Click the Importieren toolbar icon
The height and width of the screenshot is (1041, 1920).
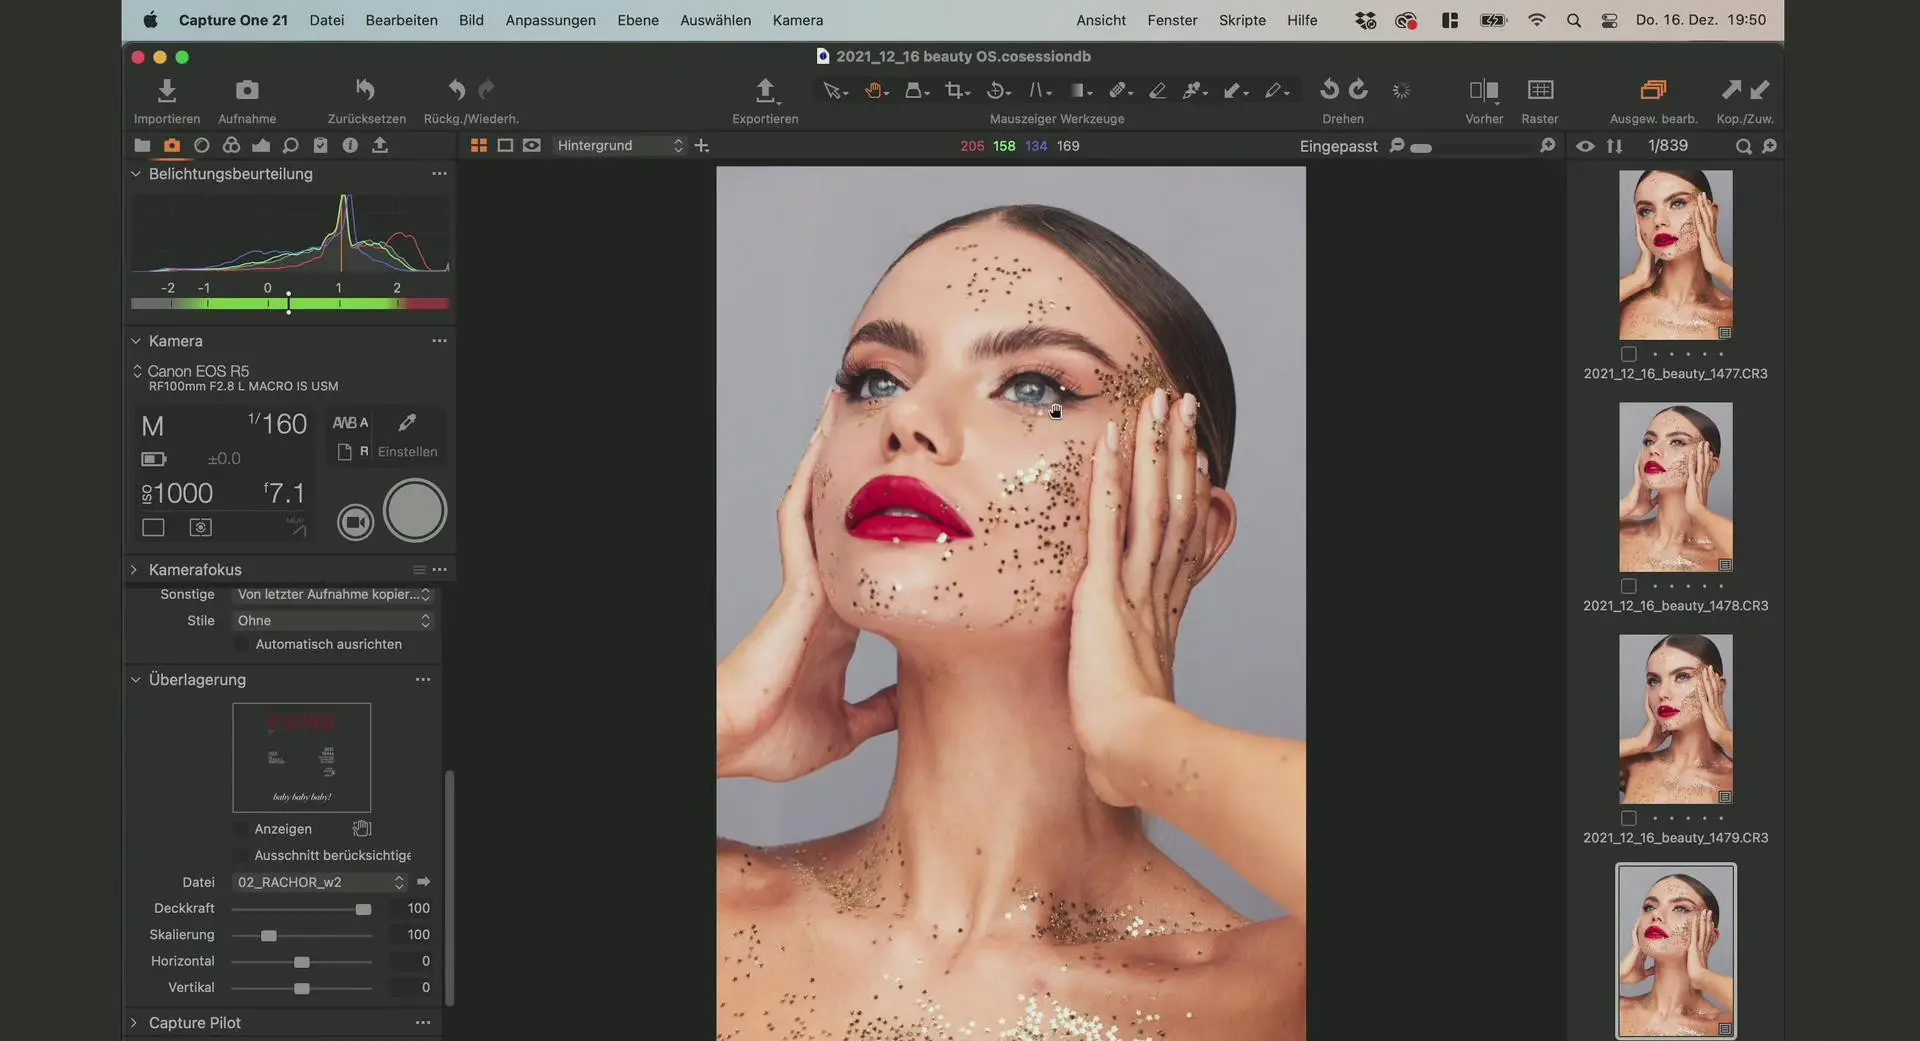(167, 91)
